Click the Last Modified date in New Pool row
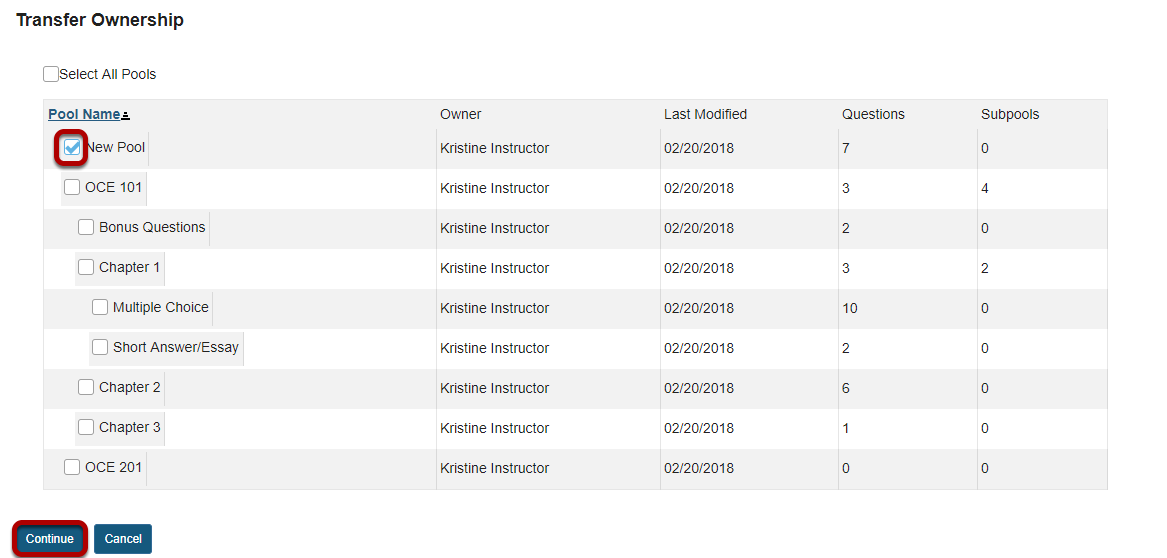This screenshot has width=1167, height=558. 699,148
